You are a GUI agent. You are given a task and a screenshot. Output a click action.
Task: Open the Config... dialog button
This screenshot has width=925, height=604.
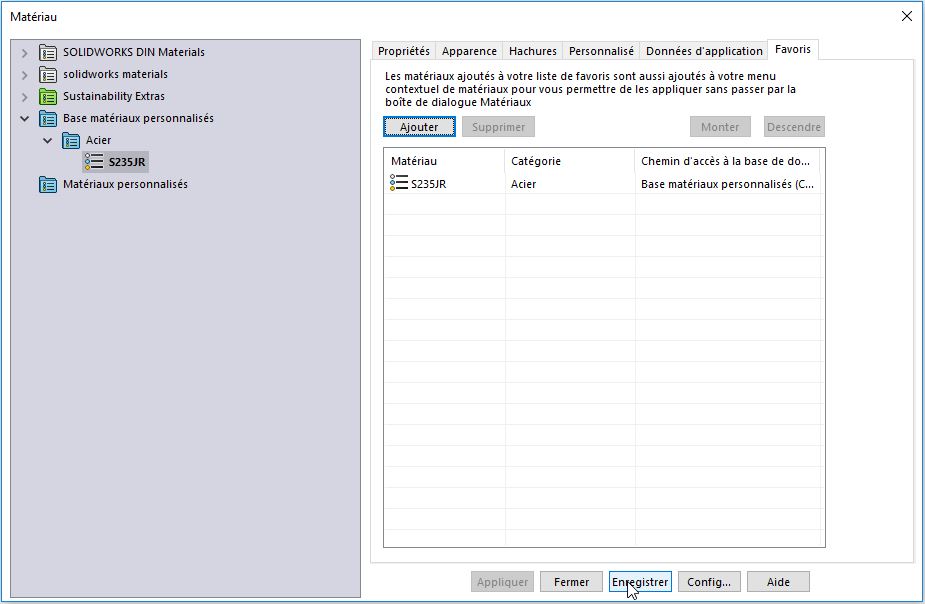709,582
